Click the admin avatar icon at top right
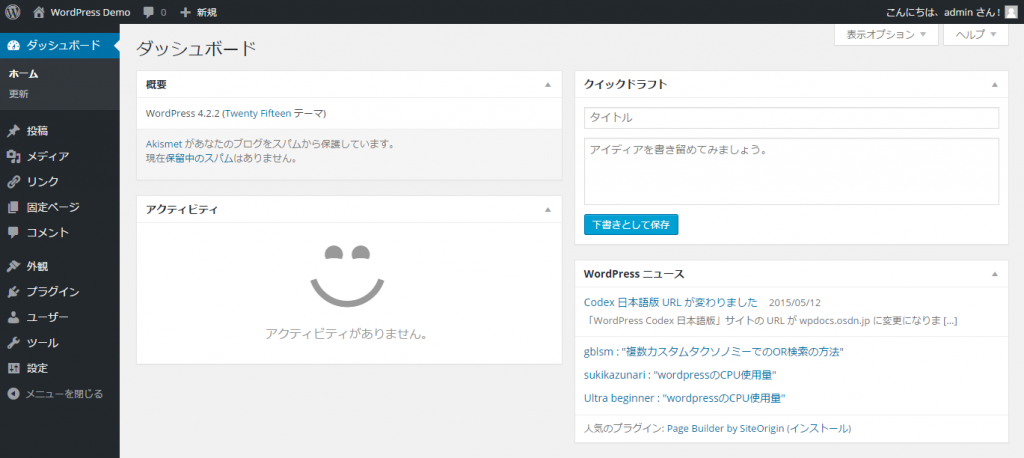 pos(1011,12)
